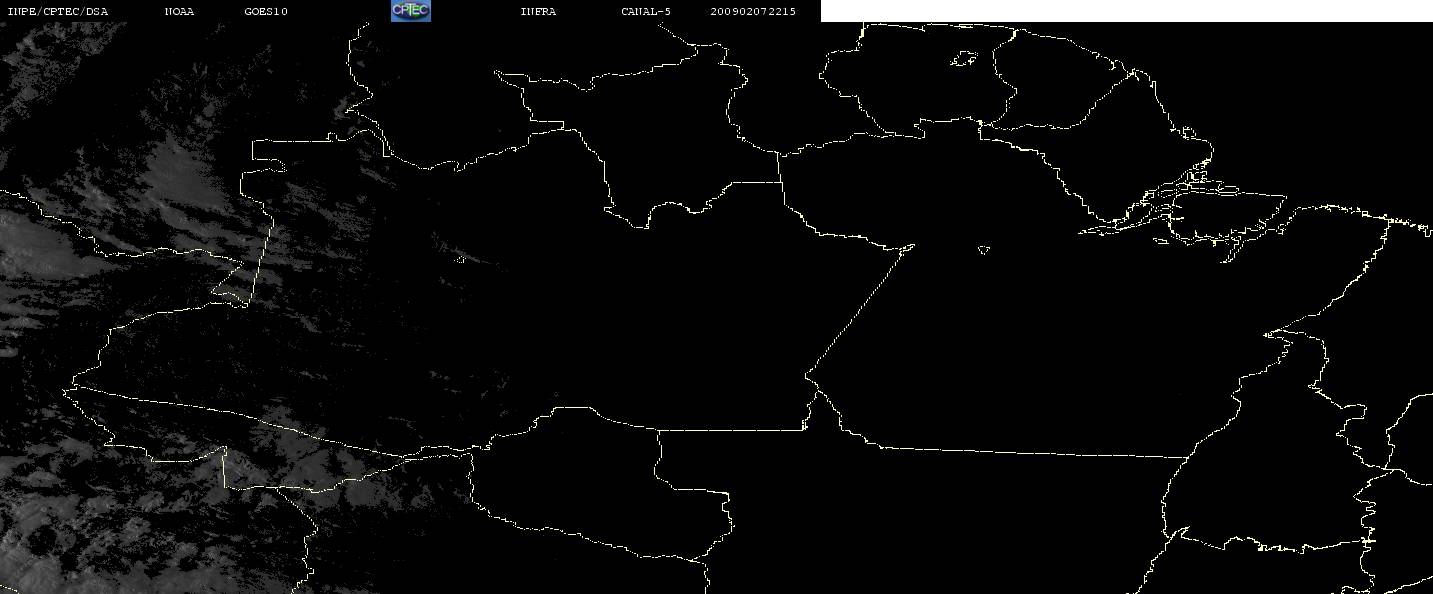This screenshot has height=594, width=1433.
Task: Select the CANAL-5 channel label
Action: point(646,11)
